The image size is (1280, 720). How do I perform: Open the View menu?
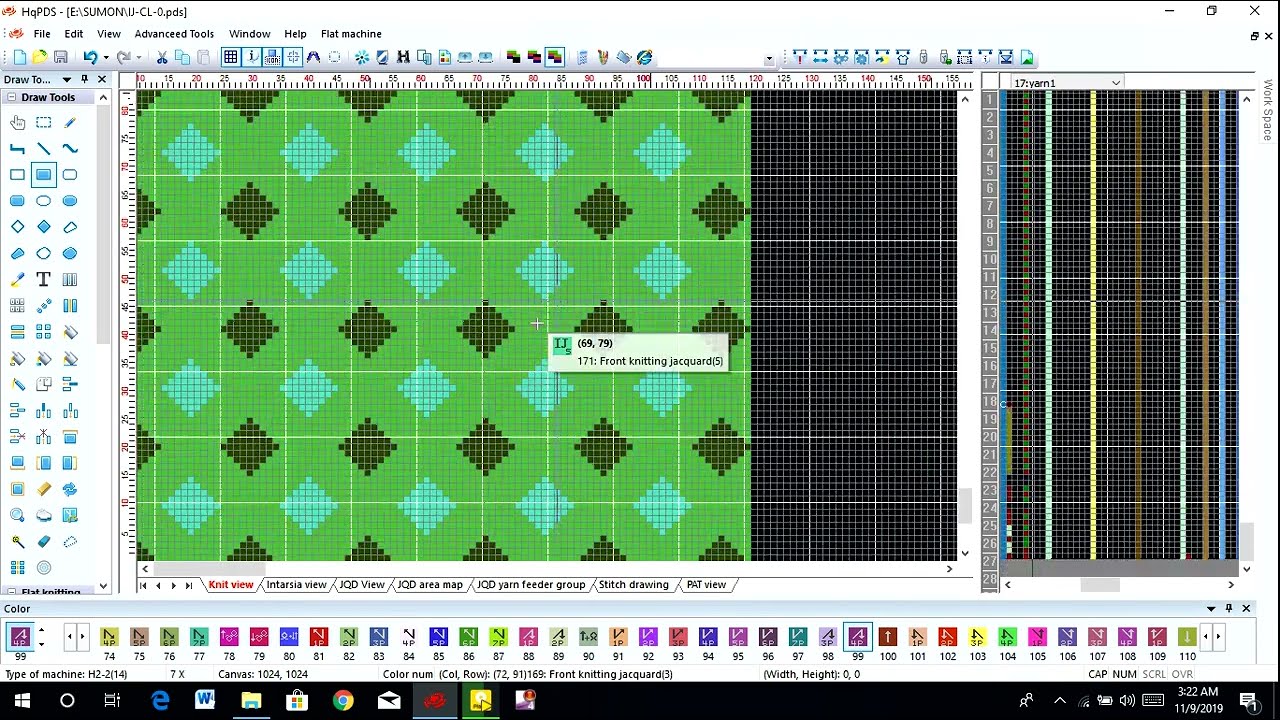pos(109,34)
